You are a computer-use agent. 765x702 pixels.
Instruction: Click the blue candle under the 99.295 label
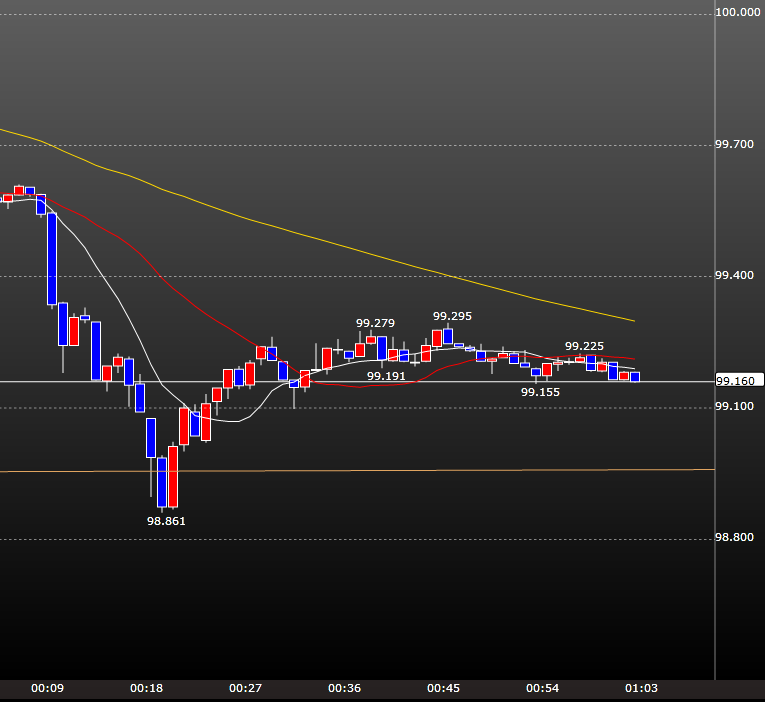(448, 336)
